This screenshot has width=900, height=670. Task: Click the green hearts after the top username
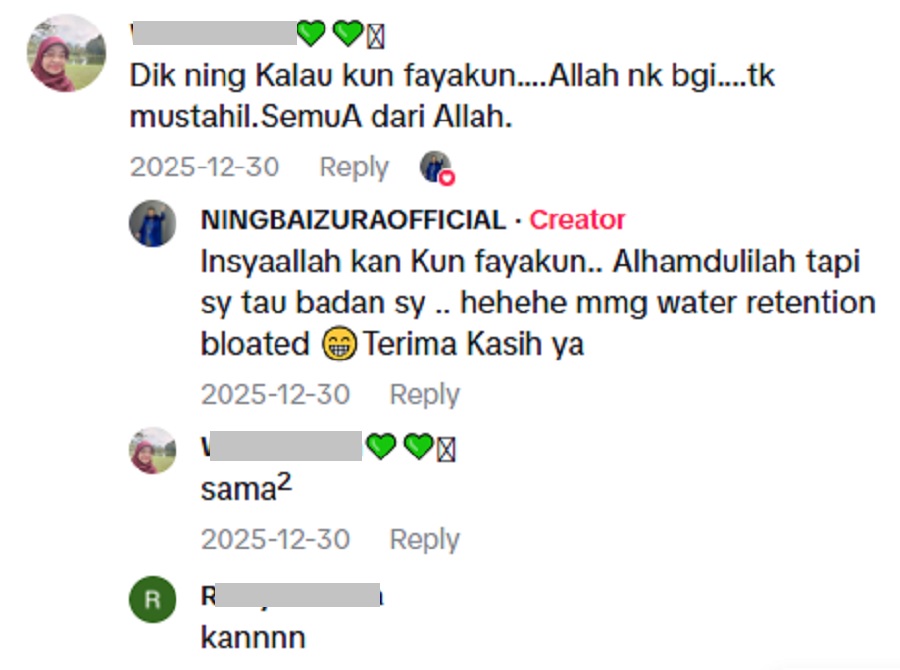click(x=329, y=34)
